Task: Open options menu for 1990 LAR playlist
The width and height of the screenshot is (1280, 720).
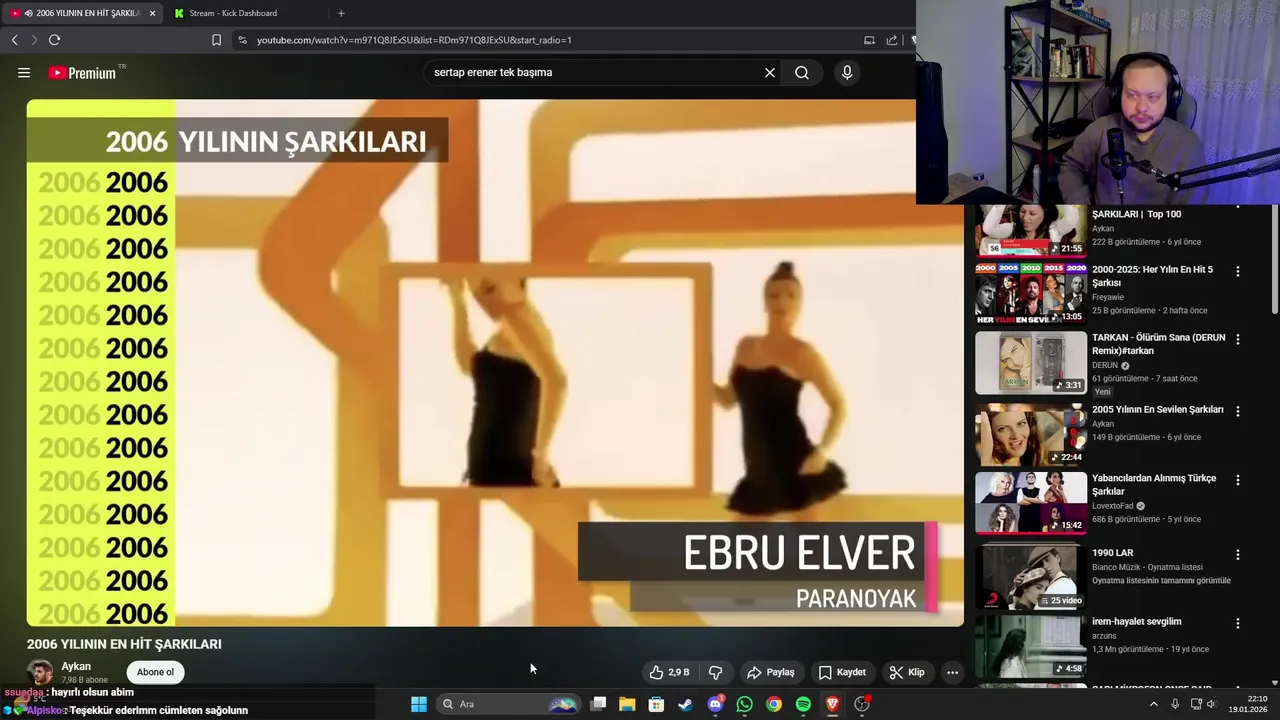Action: click(x=1238, y=554)
